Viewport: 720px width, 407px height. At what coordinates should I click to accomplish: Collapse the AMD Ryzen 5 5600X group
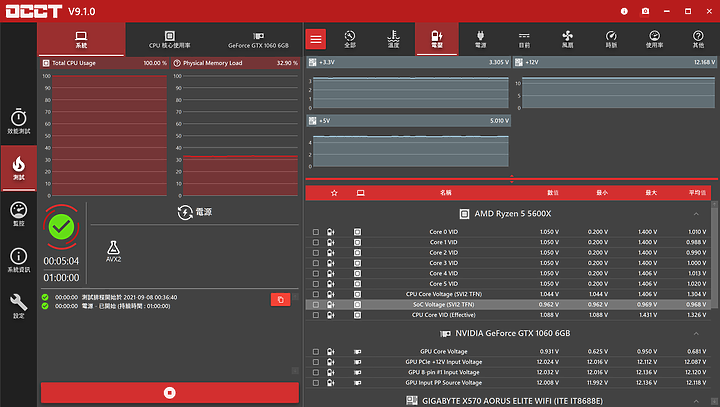tap(696, 214)
